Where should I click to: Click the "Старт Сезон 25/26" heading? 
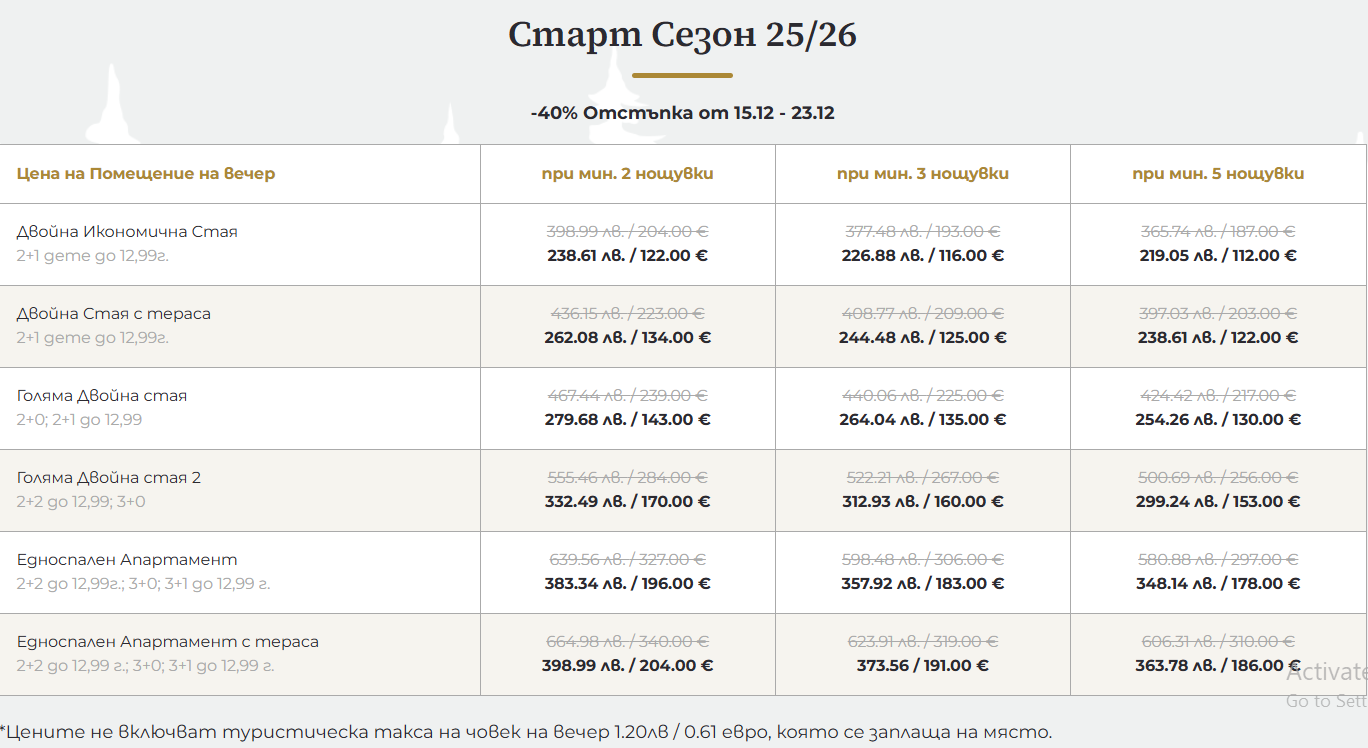[682, 35]
